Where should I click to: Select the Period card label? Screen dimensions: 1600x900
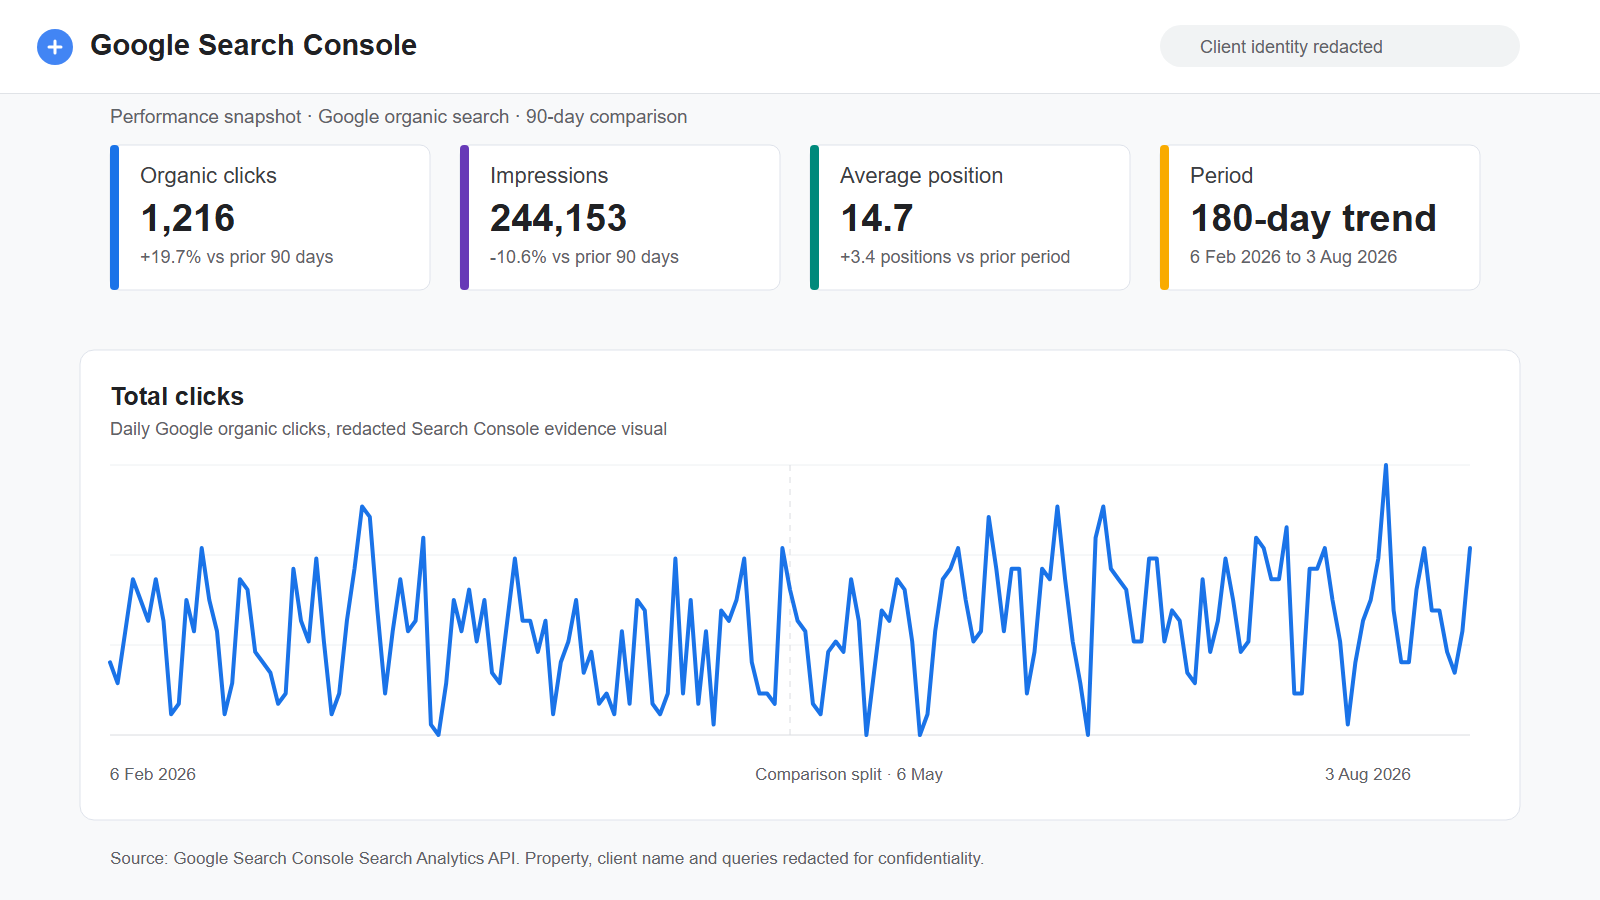click(1221, 176)
